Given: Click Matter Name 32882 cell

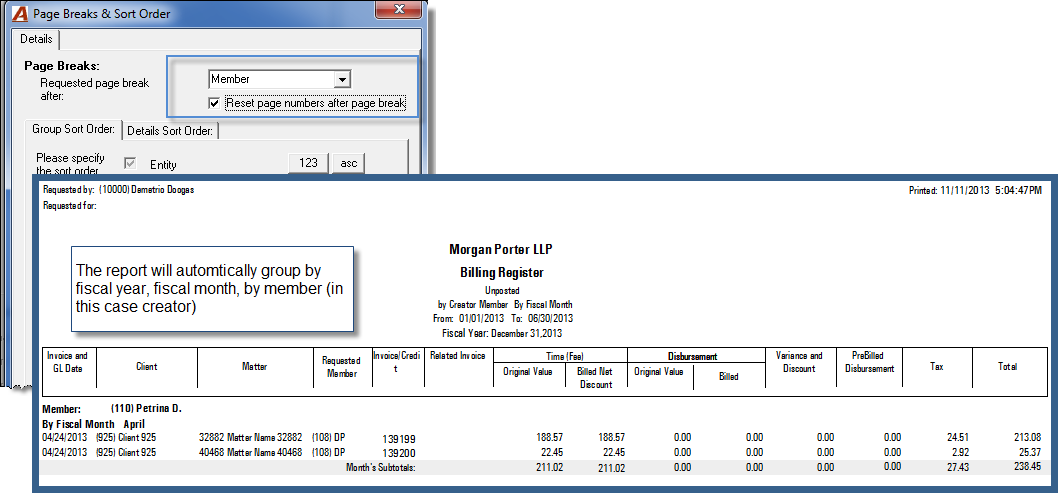Looking at the screenshot, I should pyautogui.click(x=251, y=438).
